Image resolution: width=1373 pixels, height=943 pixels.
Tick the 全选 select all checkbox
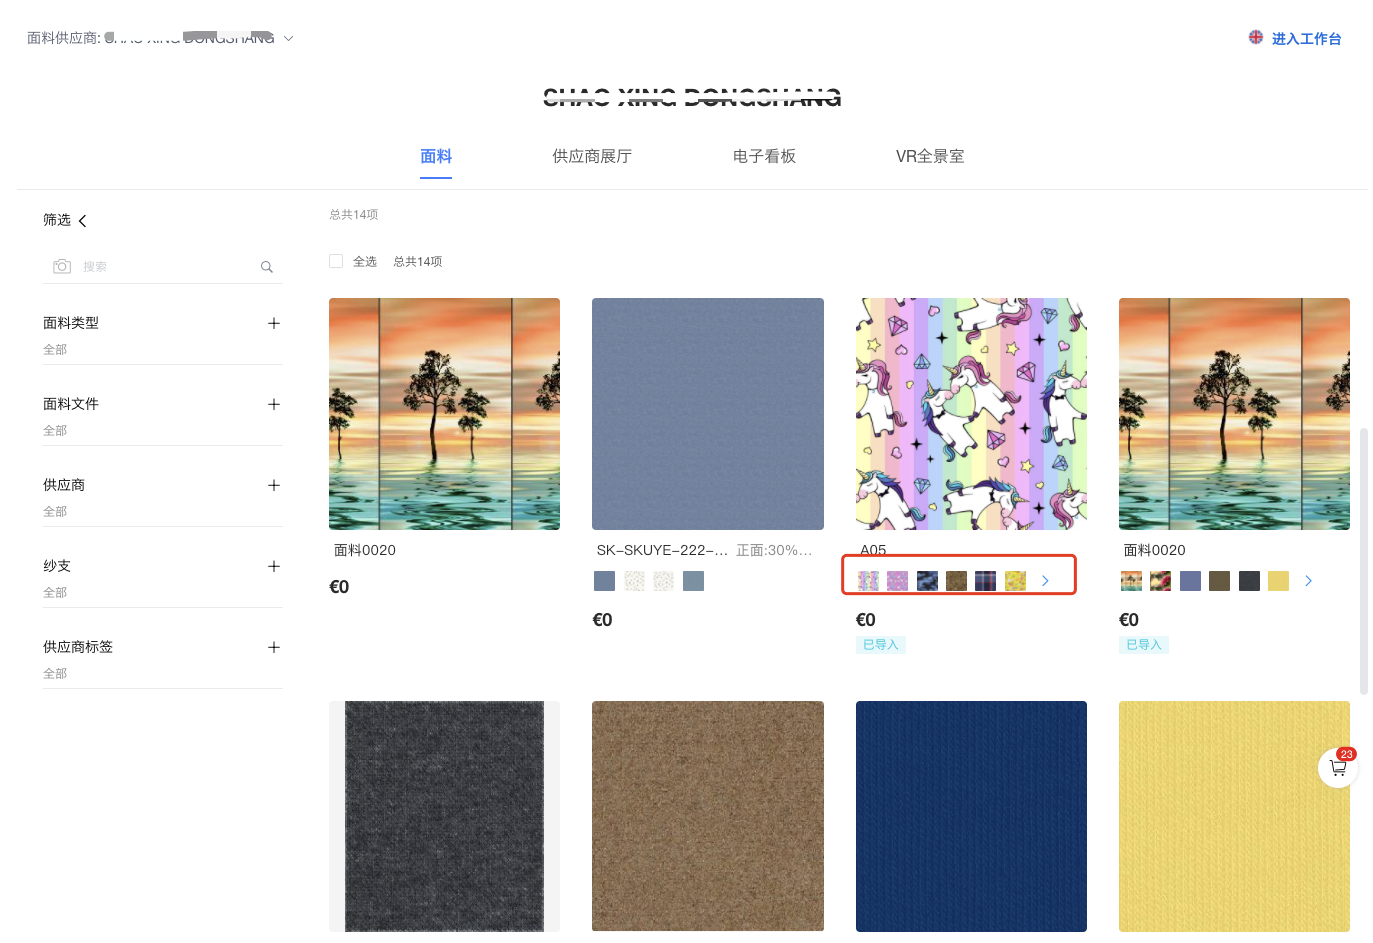pyautogui.click(x=336, y=261)
